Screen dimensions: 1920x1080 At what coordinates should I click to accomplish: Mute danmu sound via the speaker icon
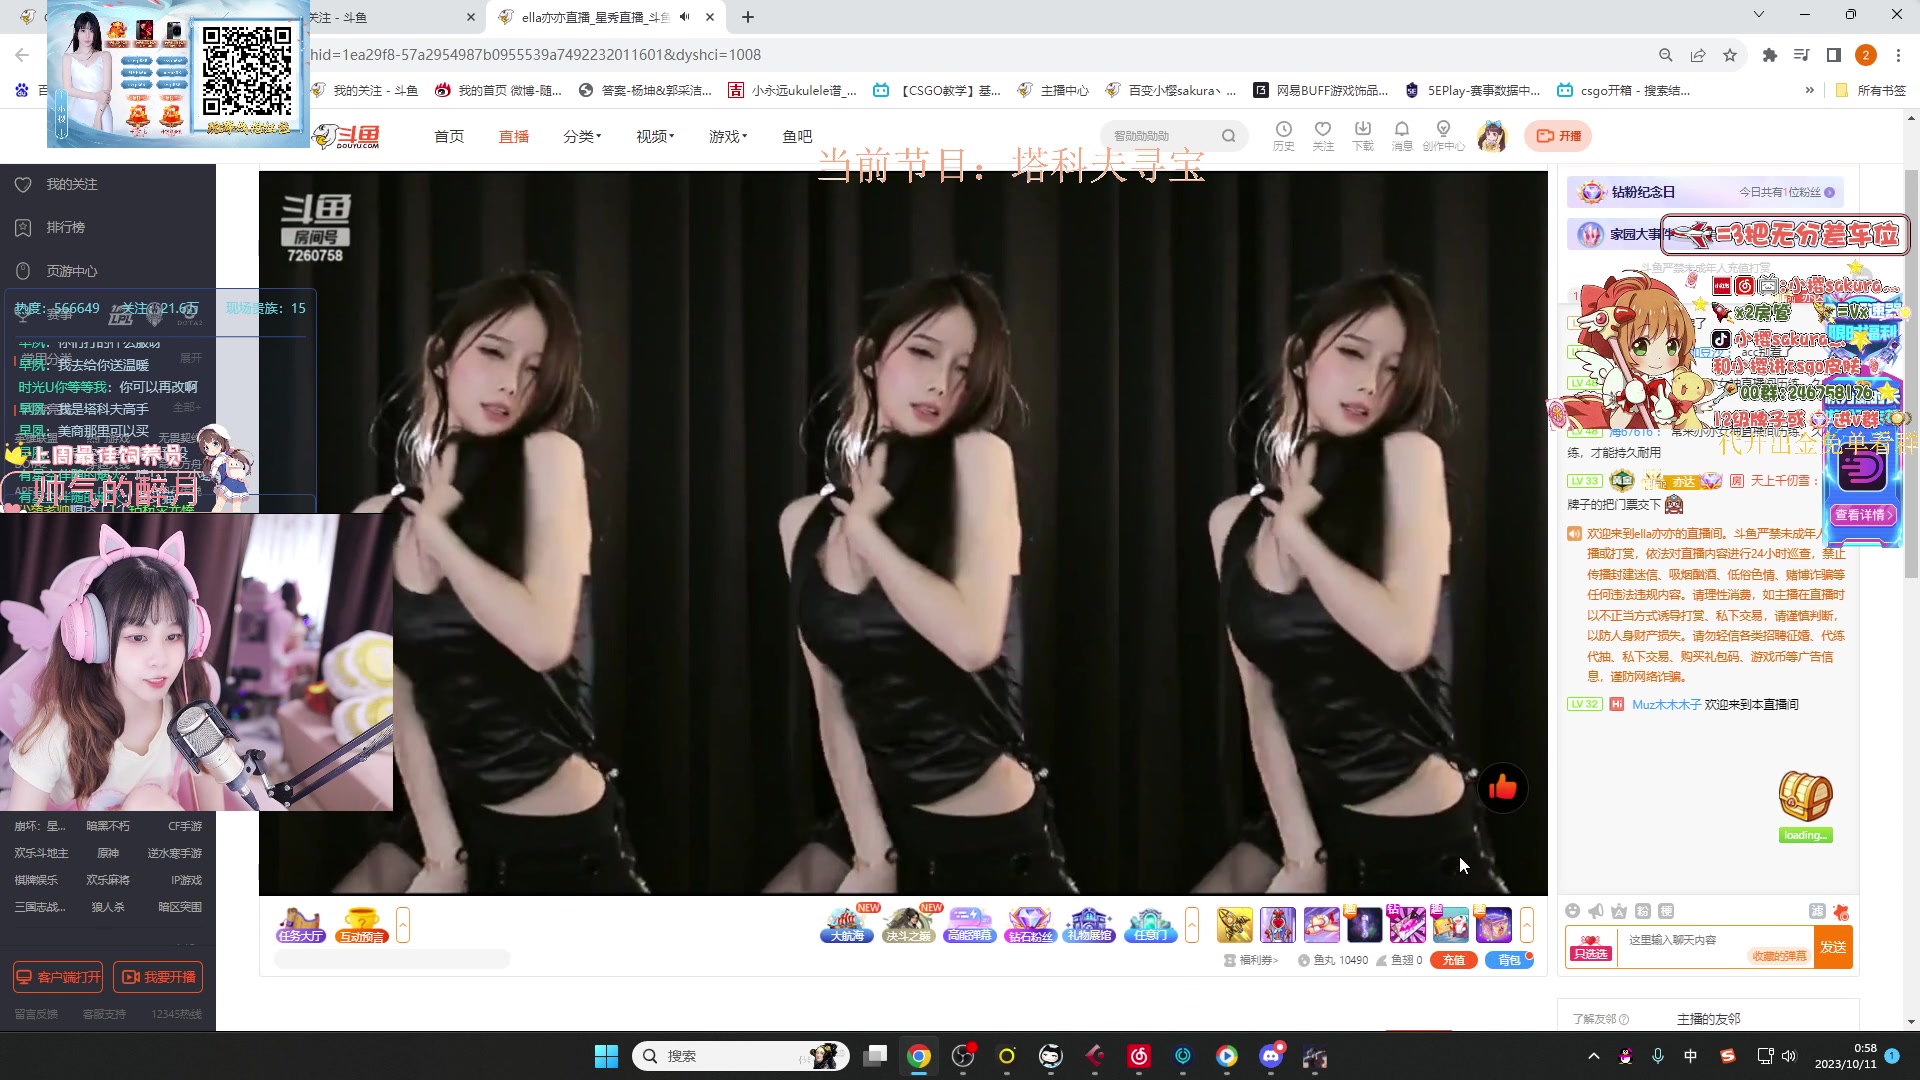tap(1595, 911)
